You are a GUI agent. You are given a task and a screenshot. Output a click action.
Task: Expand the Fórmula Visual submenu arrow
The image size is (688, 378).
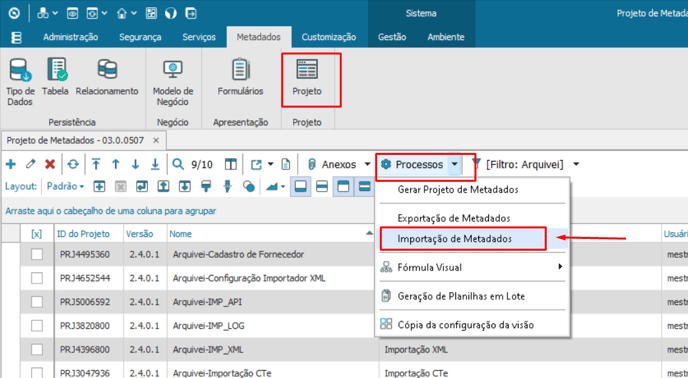click(x=560, y=266)
